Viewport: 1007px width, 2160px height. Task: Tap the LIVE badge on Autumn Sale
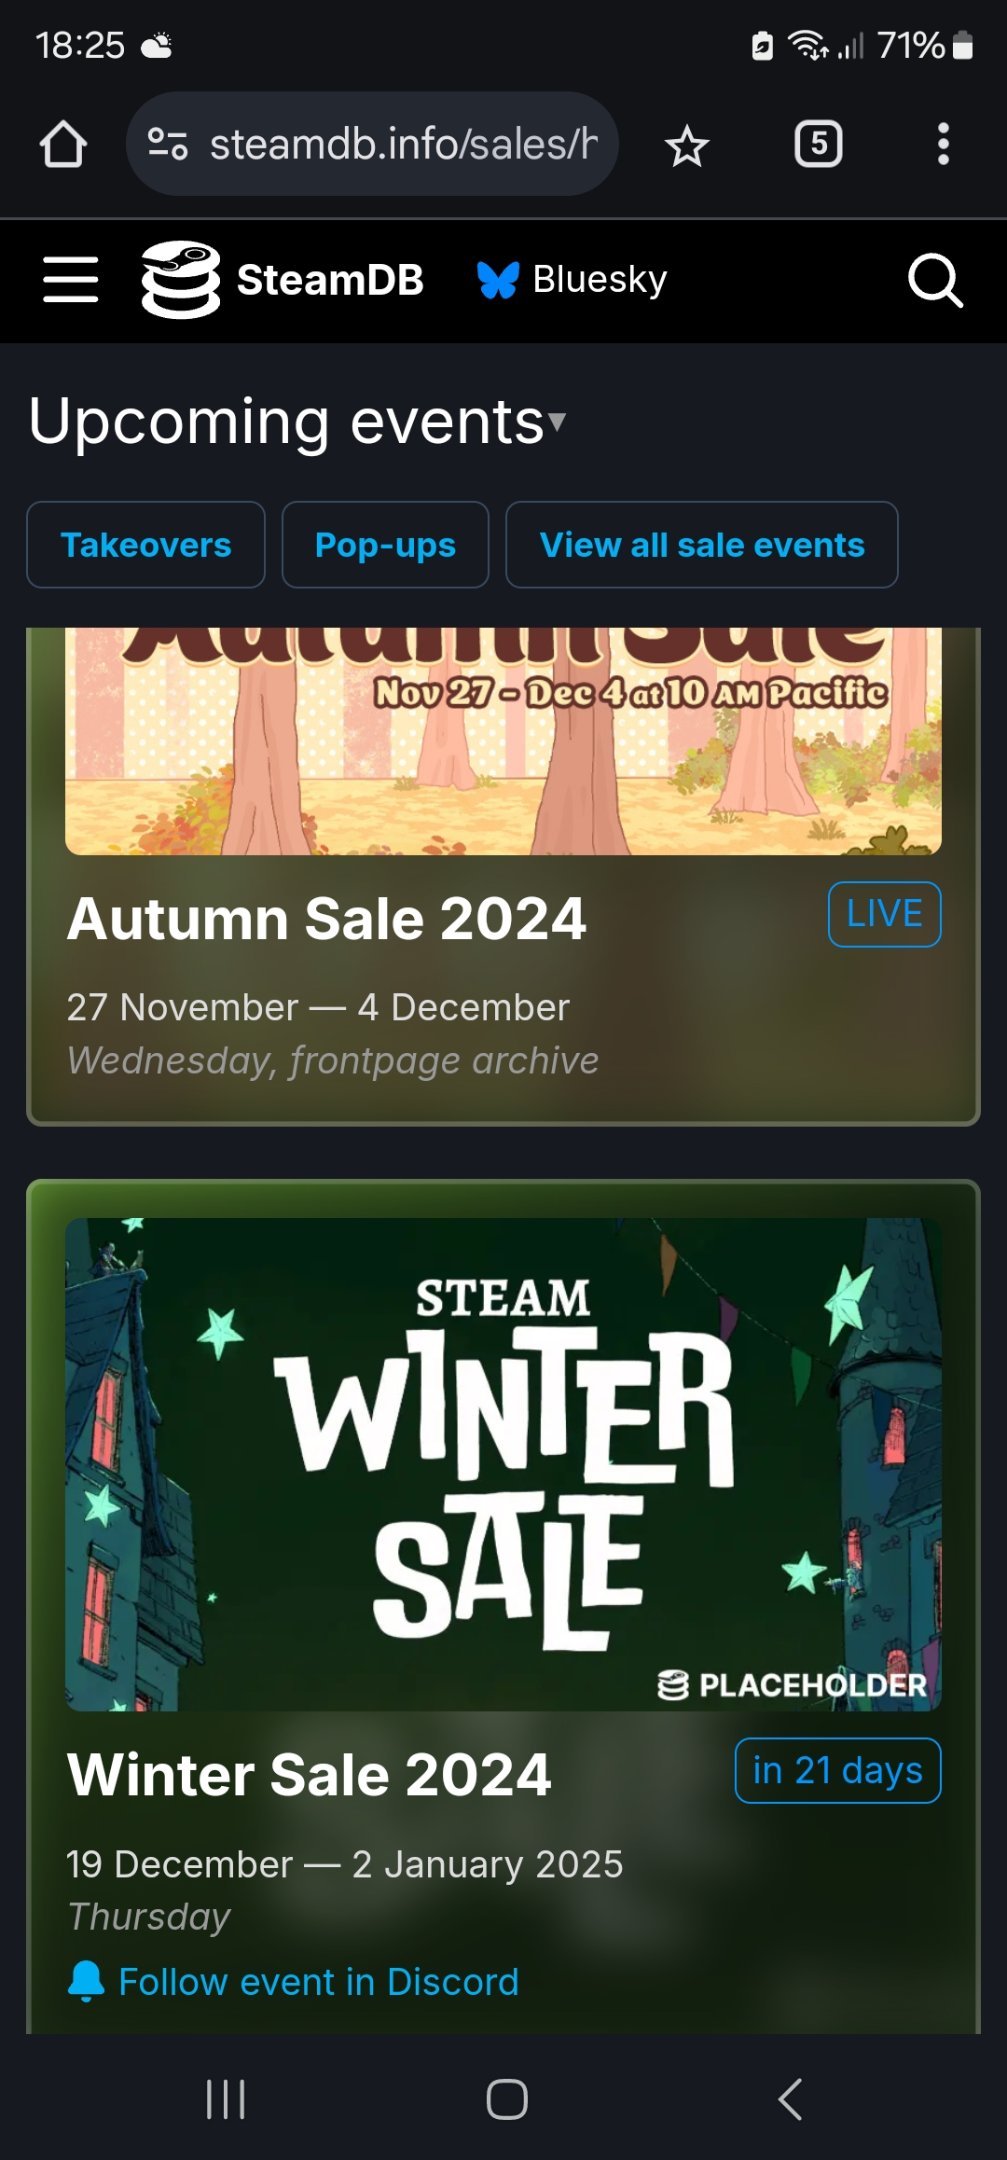(x=884, y=914)
